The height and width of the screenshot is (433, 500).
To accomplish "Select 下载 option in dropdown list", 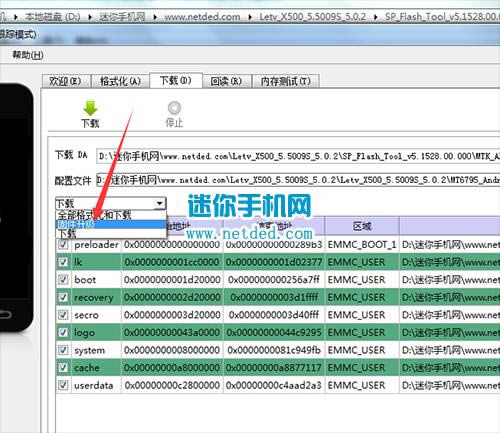I will (x=111, y=233).
